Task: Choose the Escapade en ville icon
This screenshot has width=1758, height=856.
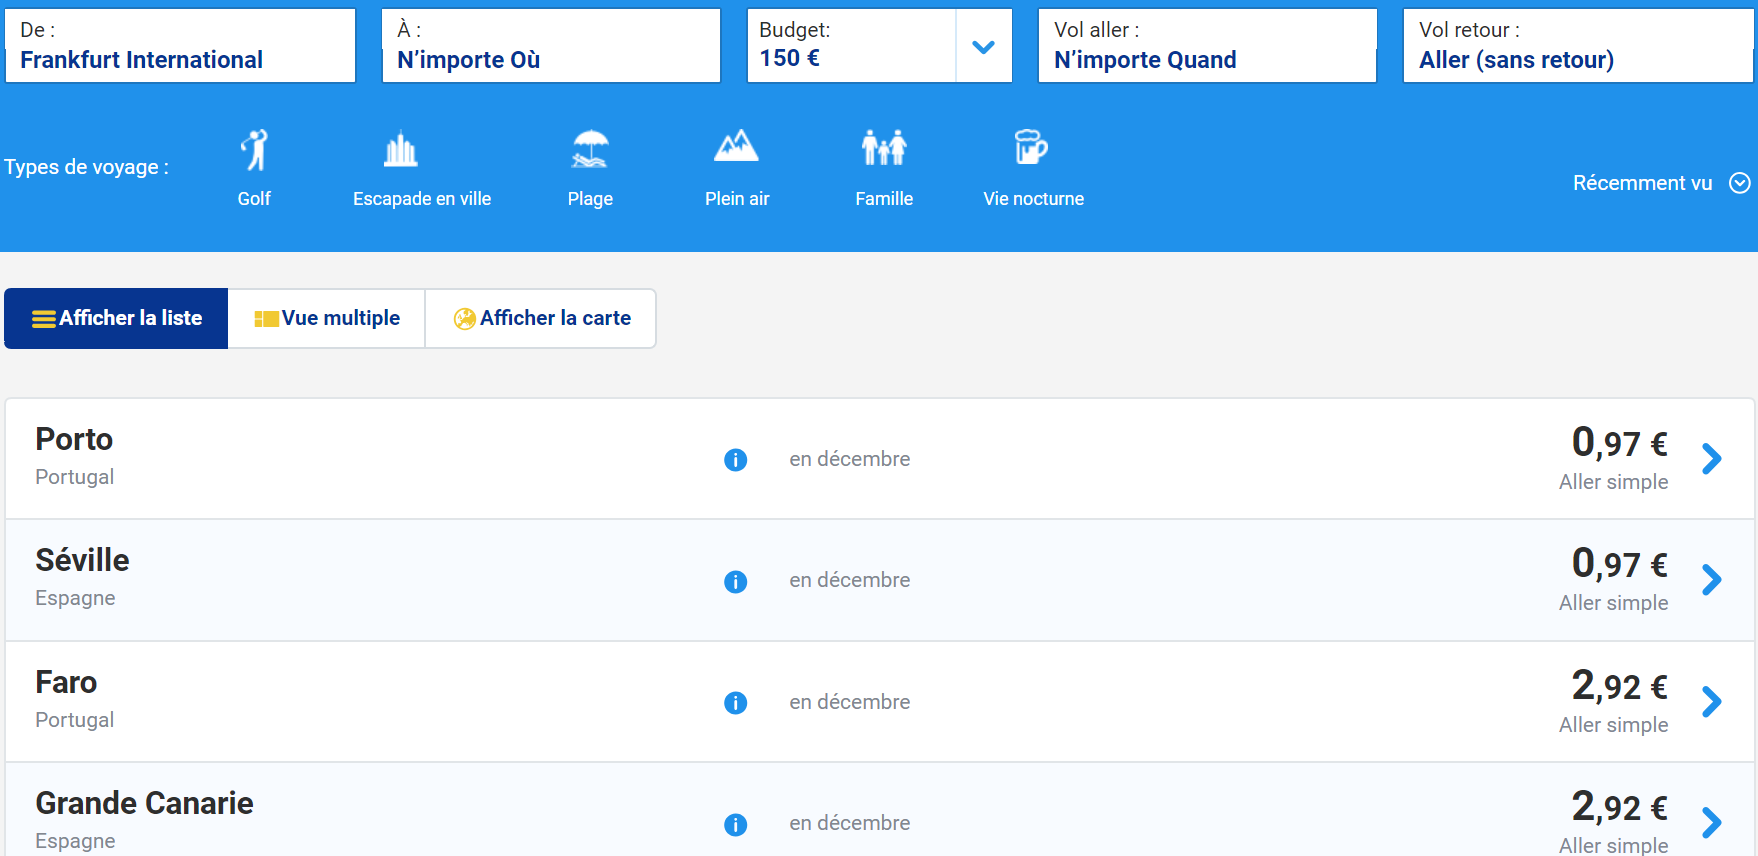Action: click(x=401, y=150)
